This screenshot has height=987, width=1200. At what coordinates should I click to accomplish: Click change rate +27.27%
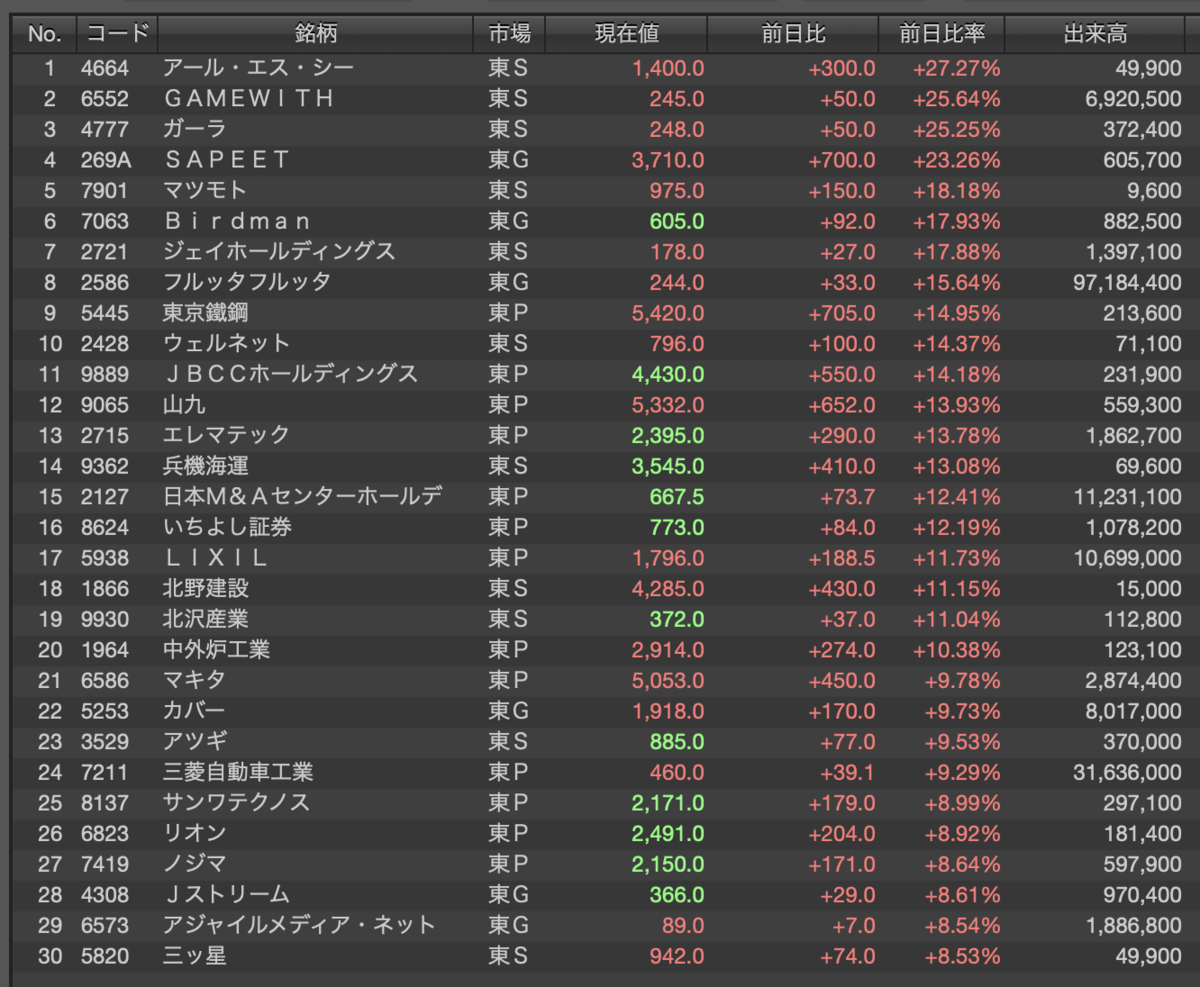pos(956,68)
